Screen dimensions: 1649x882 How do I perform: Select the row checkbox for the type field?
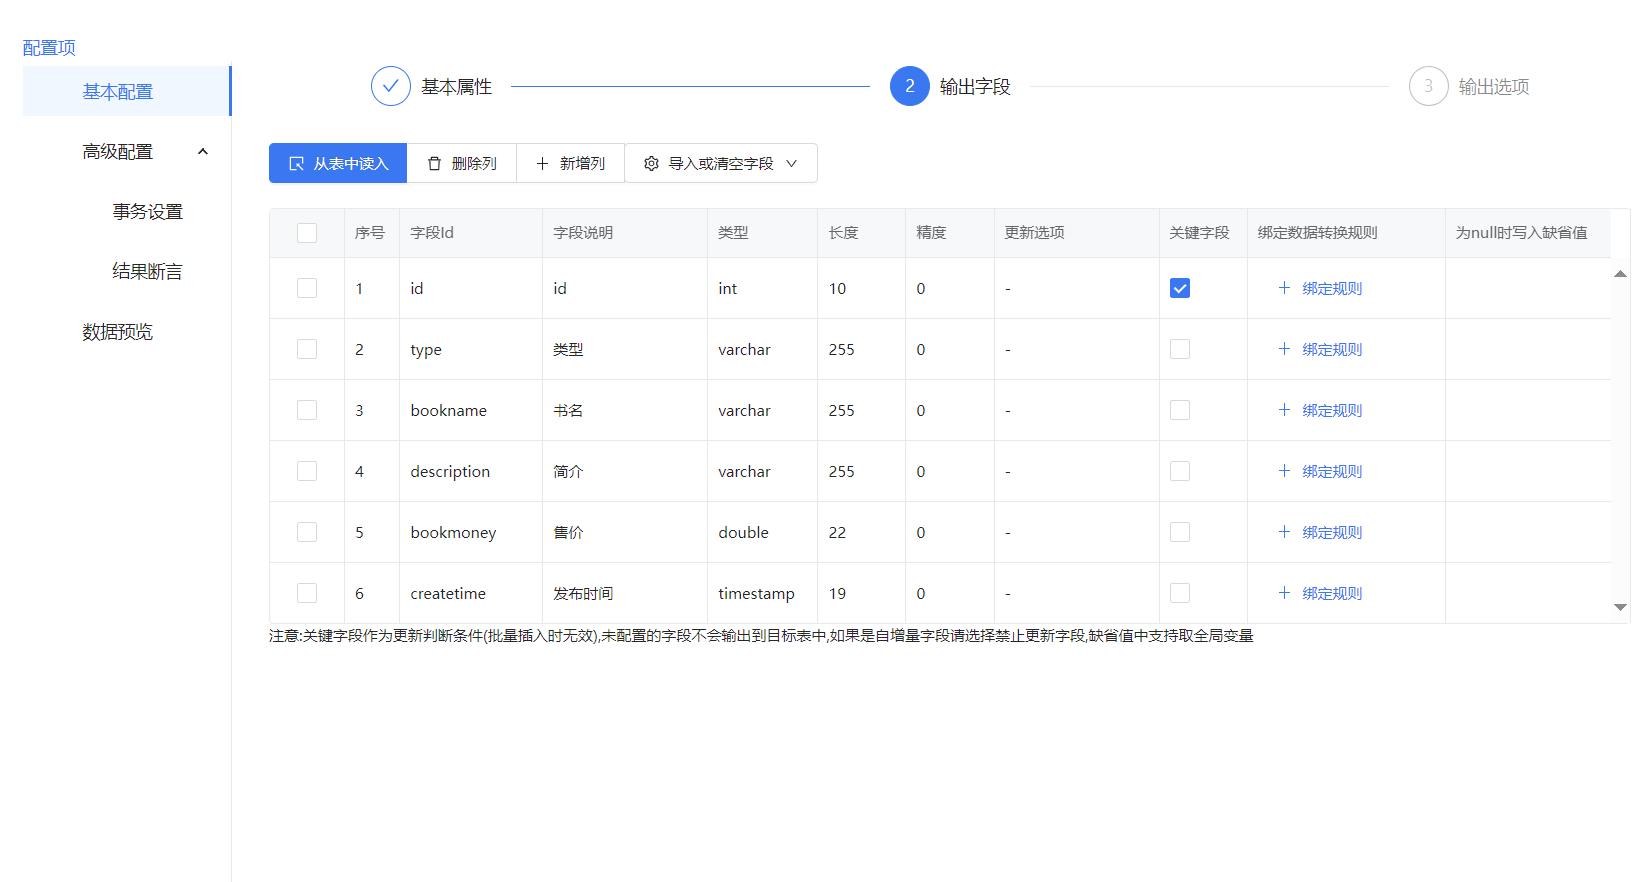click(x=307, y=349)
